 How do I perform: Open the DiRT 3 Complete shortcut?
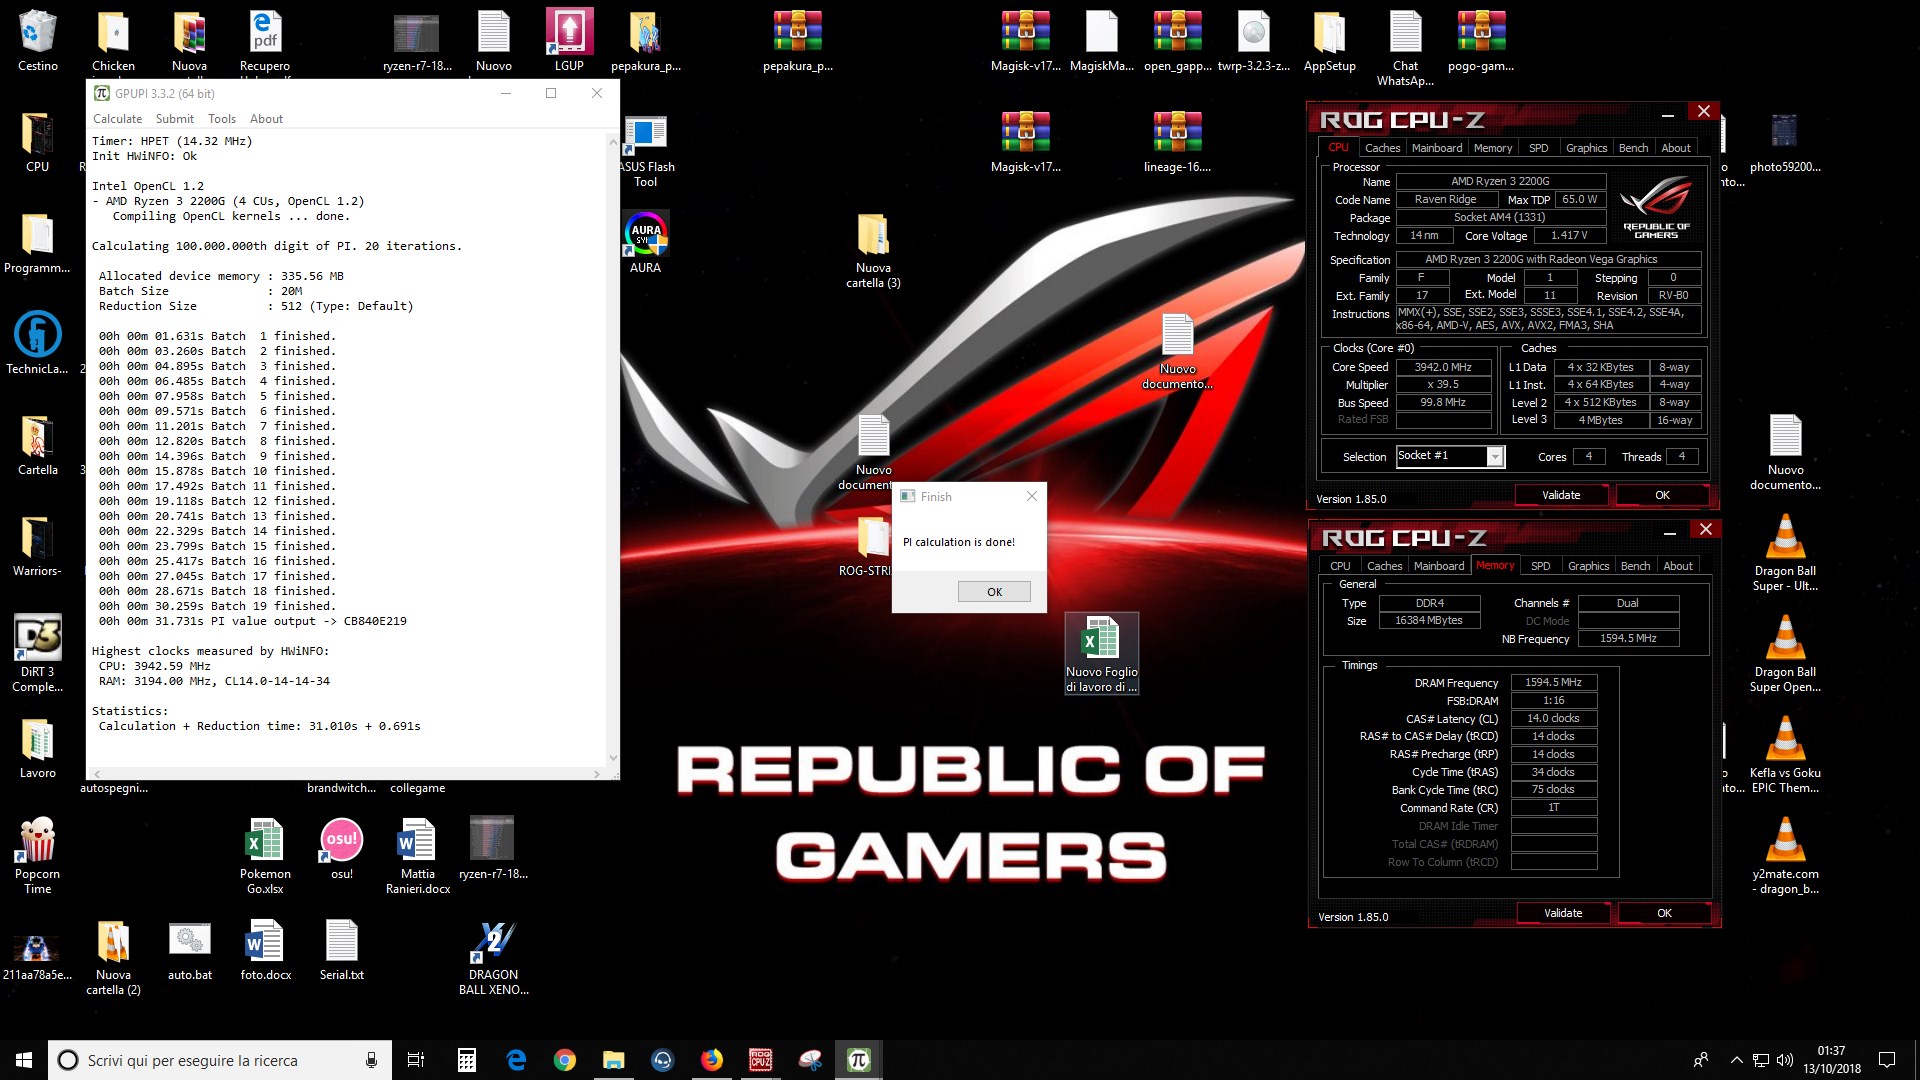(x=38, y=652)
